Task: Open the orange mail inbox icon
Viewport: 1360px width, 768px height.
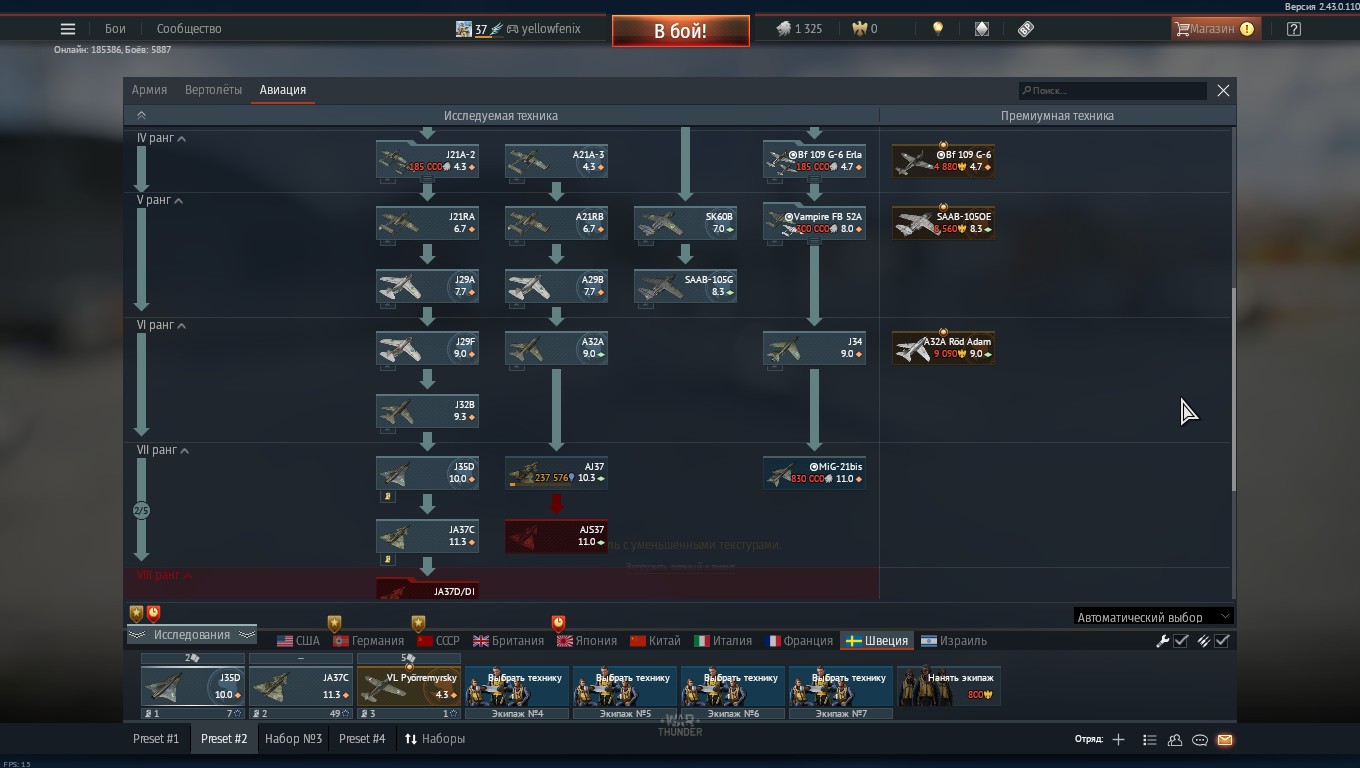Action: pos(1225,740)
